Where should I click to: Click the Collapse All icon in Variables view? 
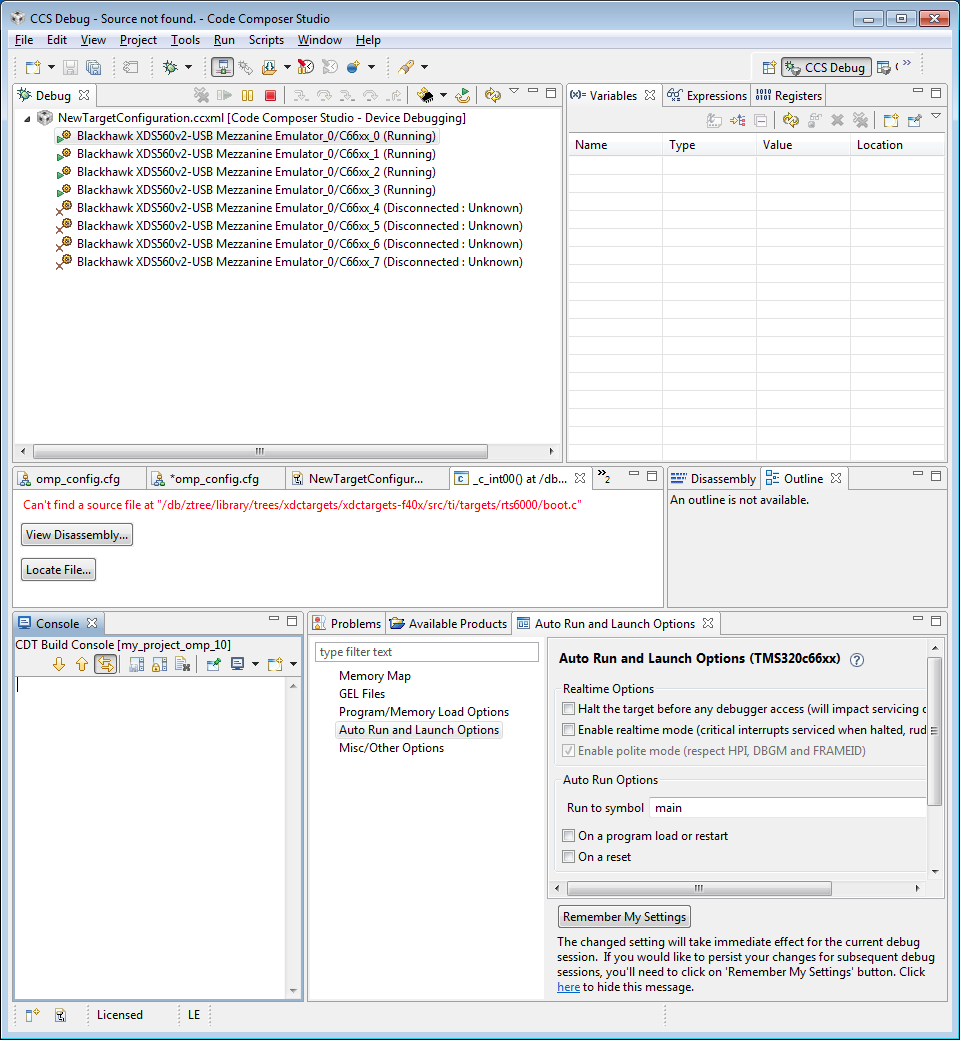(x=760, y=120)
